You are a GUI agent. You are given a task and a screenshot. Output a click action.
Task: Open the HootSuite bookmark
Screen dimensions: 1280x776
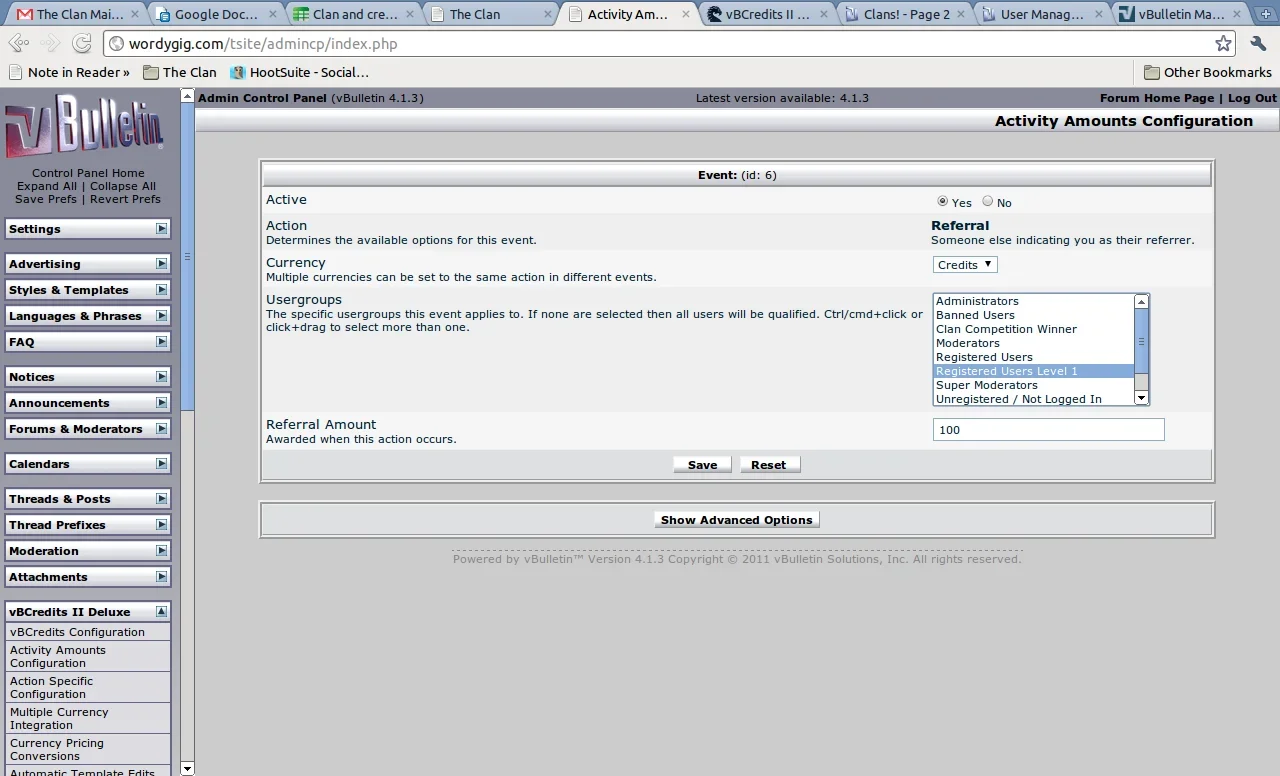[x=299, y=72]
